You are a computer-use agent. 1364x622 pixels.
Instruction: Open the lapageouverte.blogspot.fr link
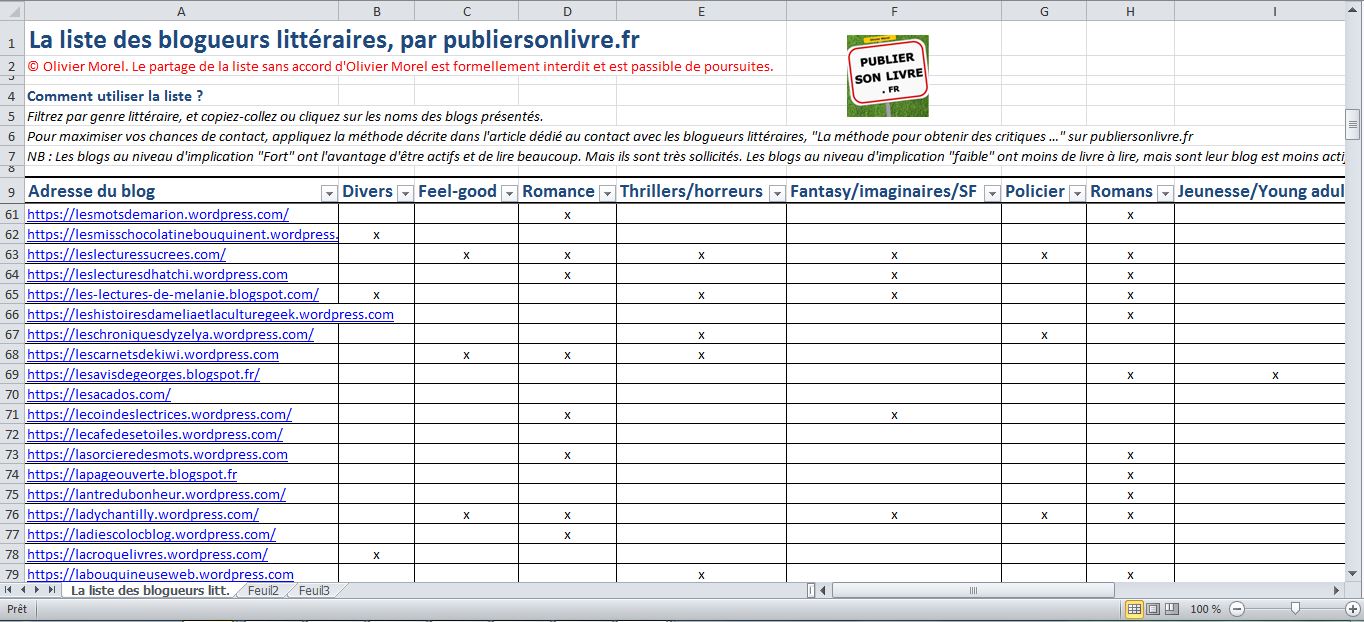pyautogui.click(x=132, y=474)
